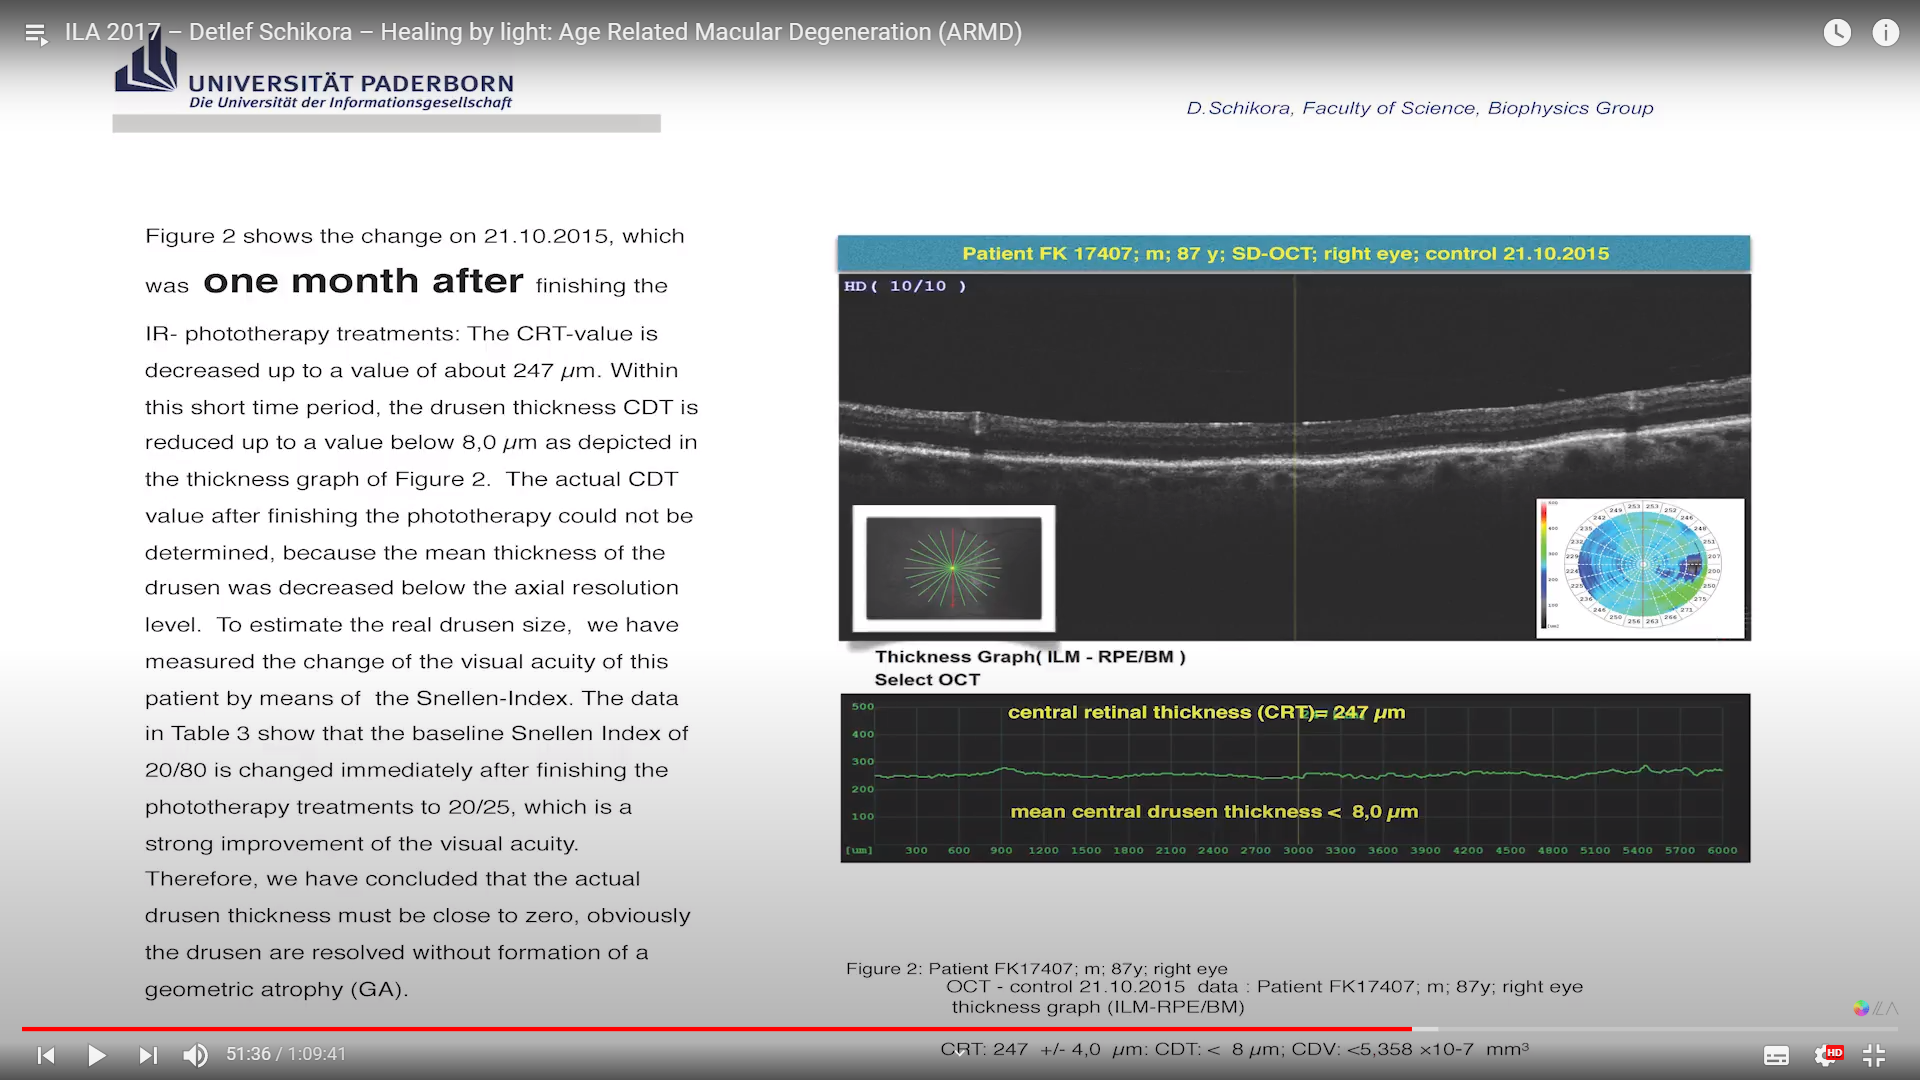The height and width of the screenshot is (1080, 1920).
Task: Click the "CRT: 247 +/- 4,0 µm" summary line
Action: click(1234, 1050)
